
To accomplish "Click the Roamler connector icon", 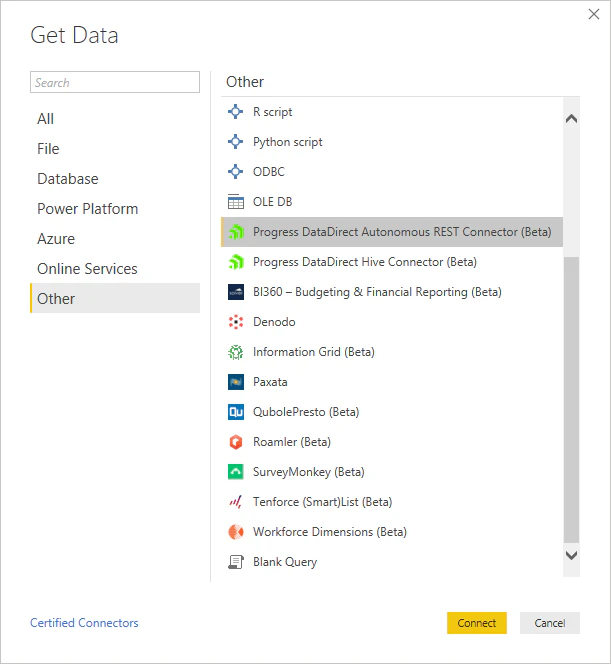I will [236, 442].
